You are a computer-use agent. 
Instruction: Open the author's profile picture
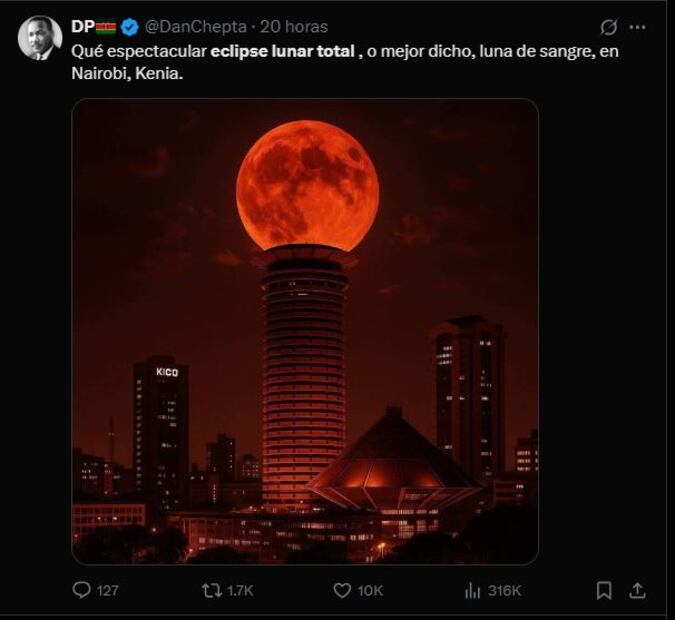coord(40,38)
